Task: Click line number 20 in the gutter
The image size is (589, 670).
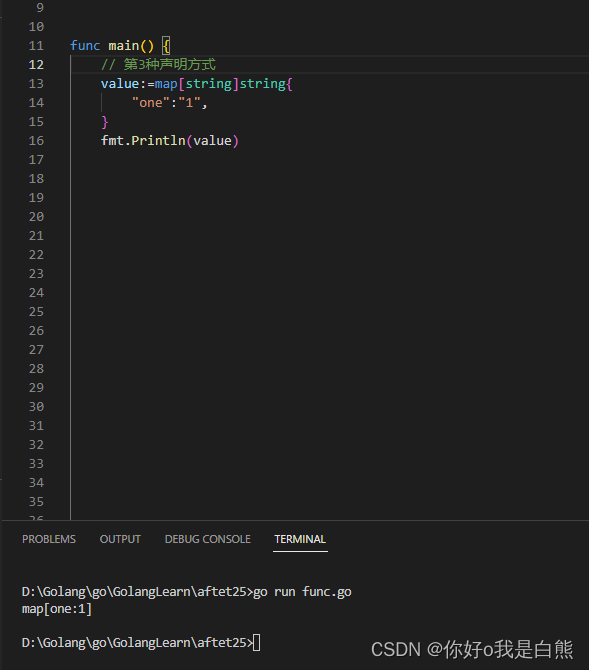Action: [36, 217]
